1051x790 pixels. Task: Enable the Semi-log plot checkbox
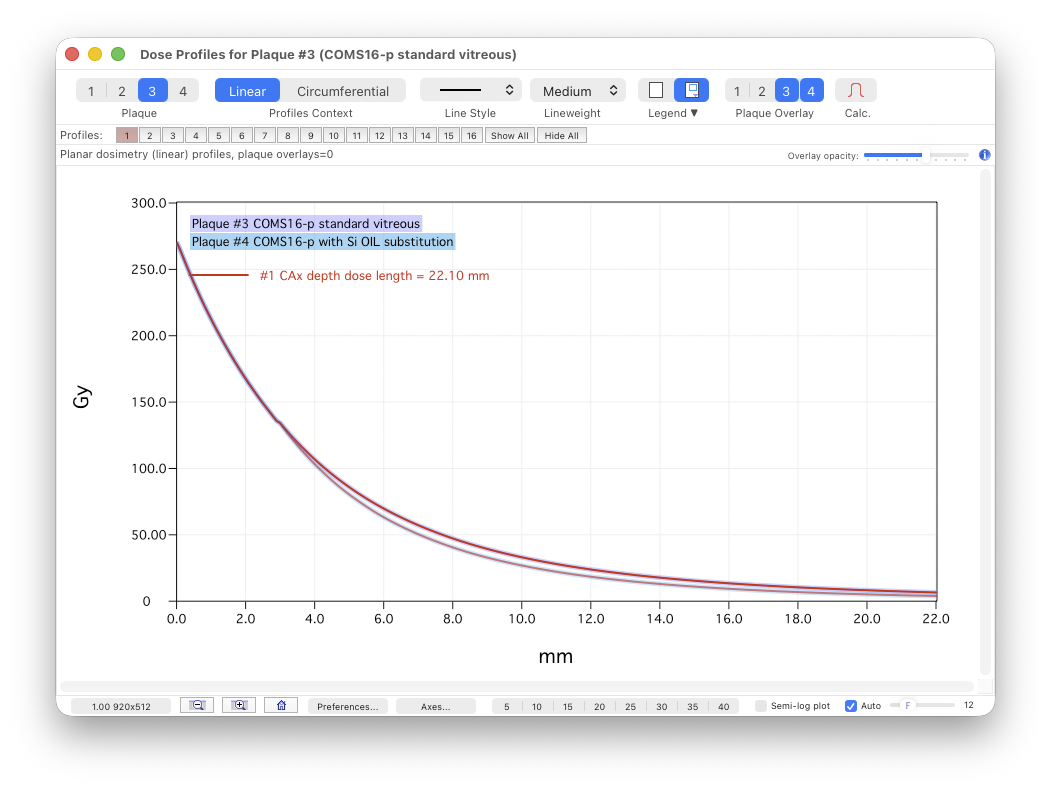coord(761,706)
